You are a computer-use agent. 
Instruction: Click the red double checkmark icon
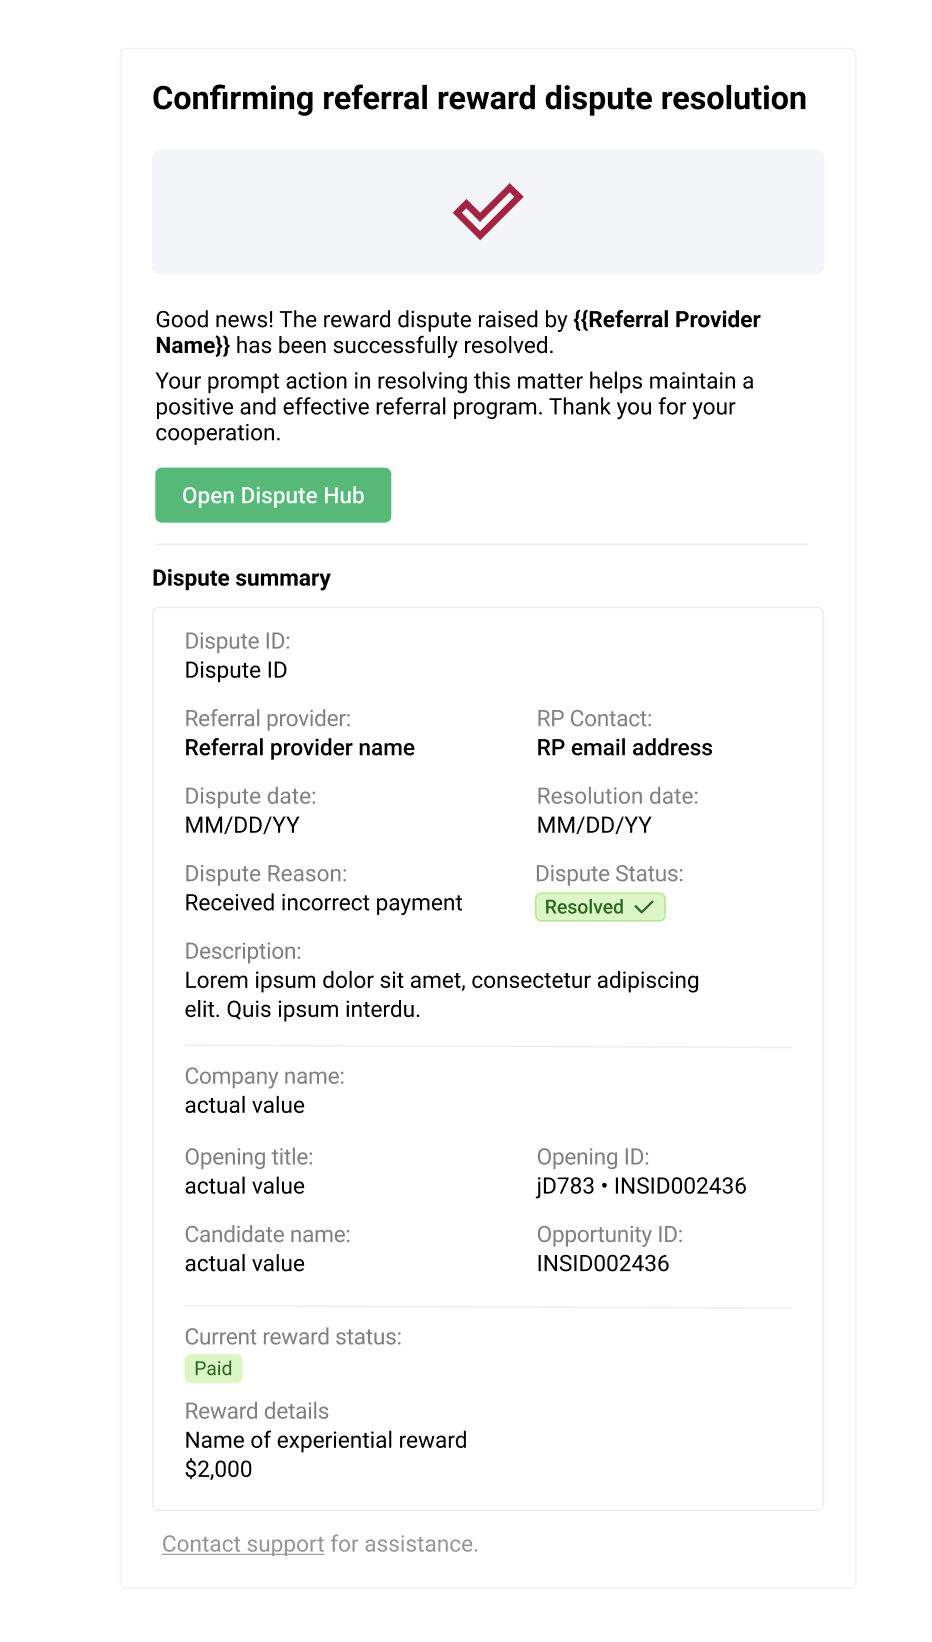(488, 211)
